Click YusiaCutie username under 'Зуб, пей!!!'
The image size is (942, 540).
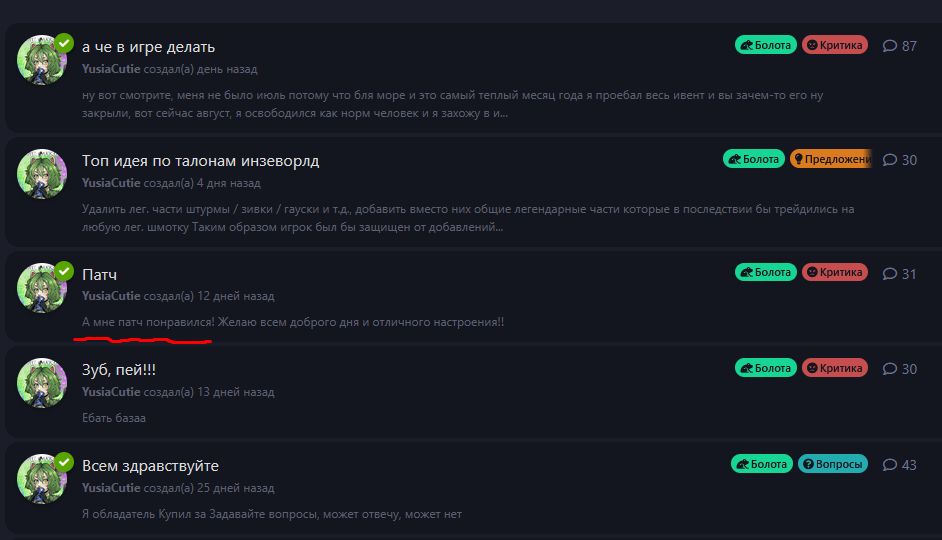(111, 392)
